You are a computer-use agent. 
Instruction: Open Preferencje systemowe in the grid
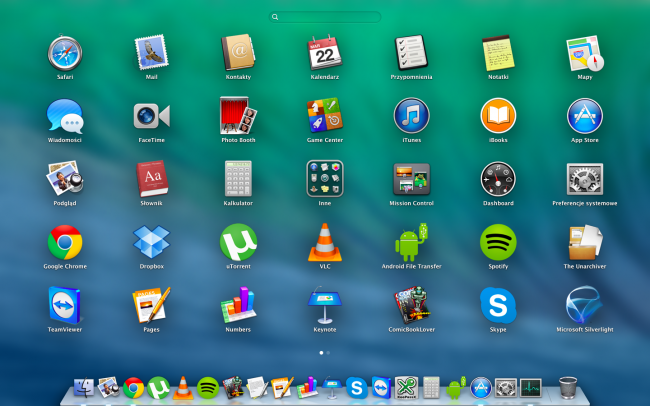coord(585,179)
